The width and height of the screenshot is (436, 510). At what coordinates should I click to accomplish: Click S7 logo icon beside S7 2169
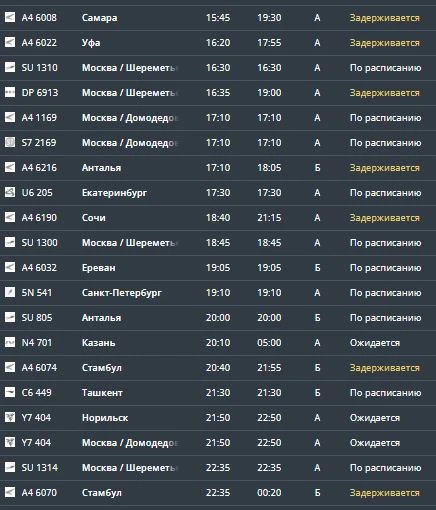10,142
